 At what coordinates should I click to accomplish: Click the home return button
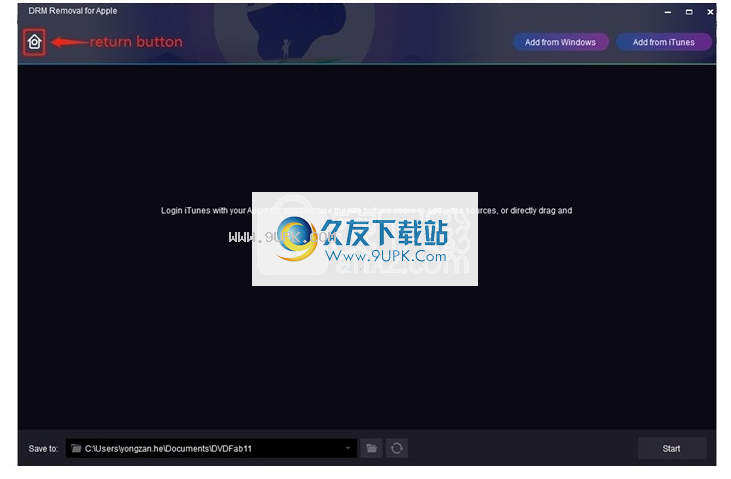pyautogui.click(x=34, y=42)
